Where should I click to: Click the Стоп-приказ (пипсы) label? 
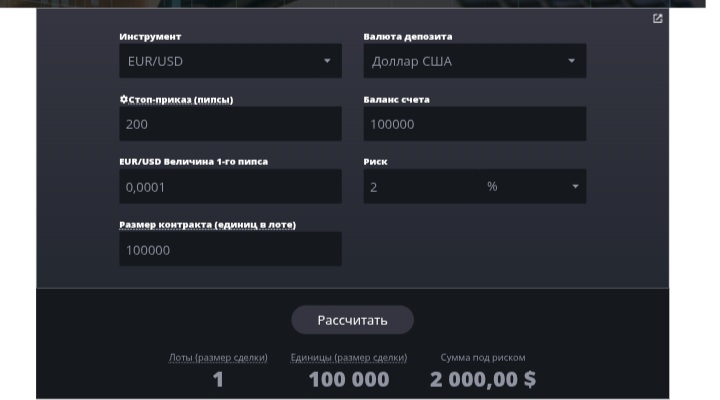click(x=180, y=100)
